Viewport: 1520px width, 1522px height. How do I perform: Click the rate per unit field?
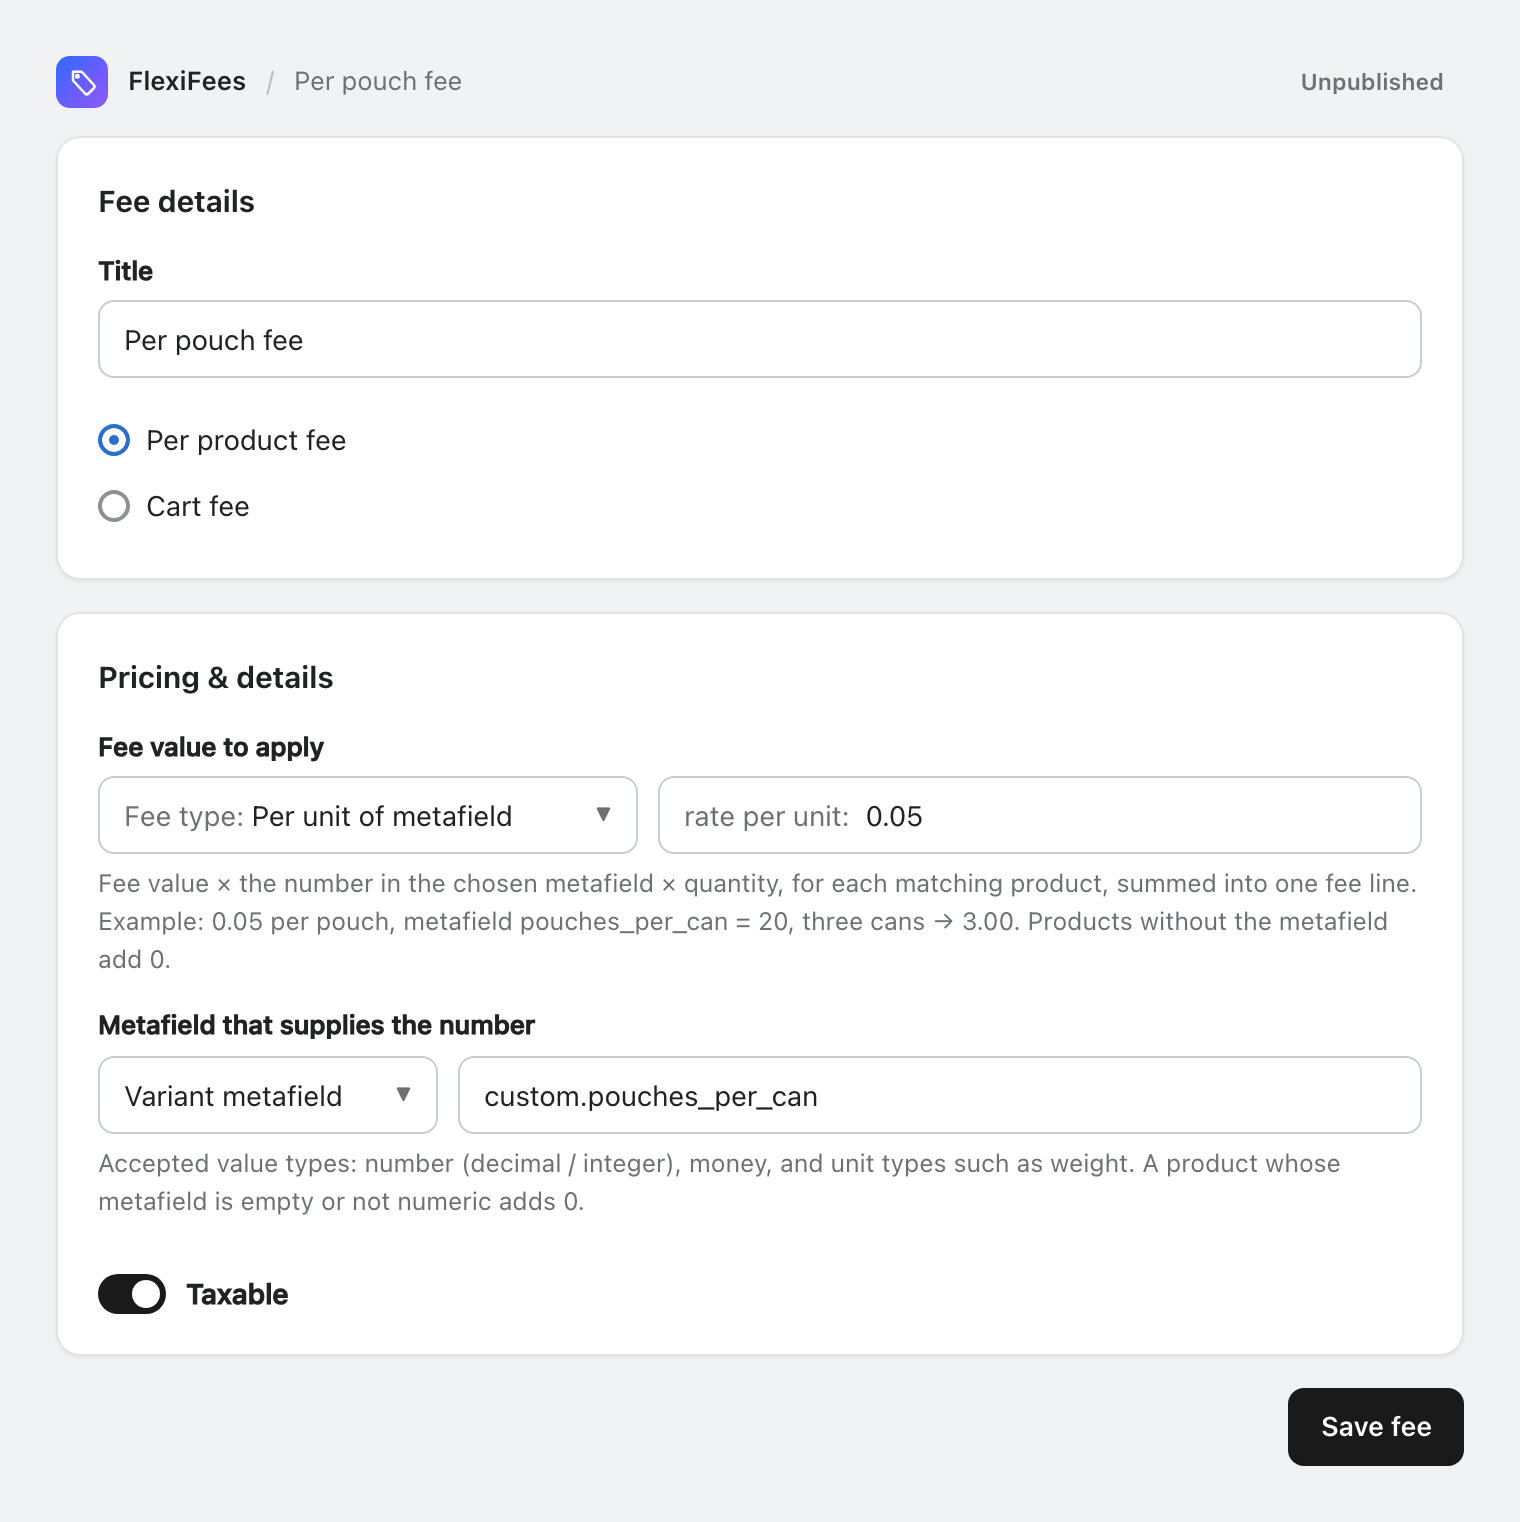tap(1040, 815)
